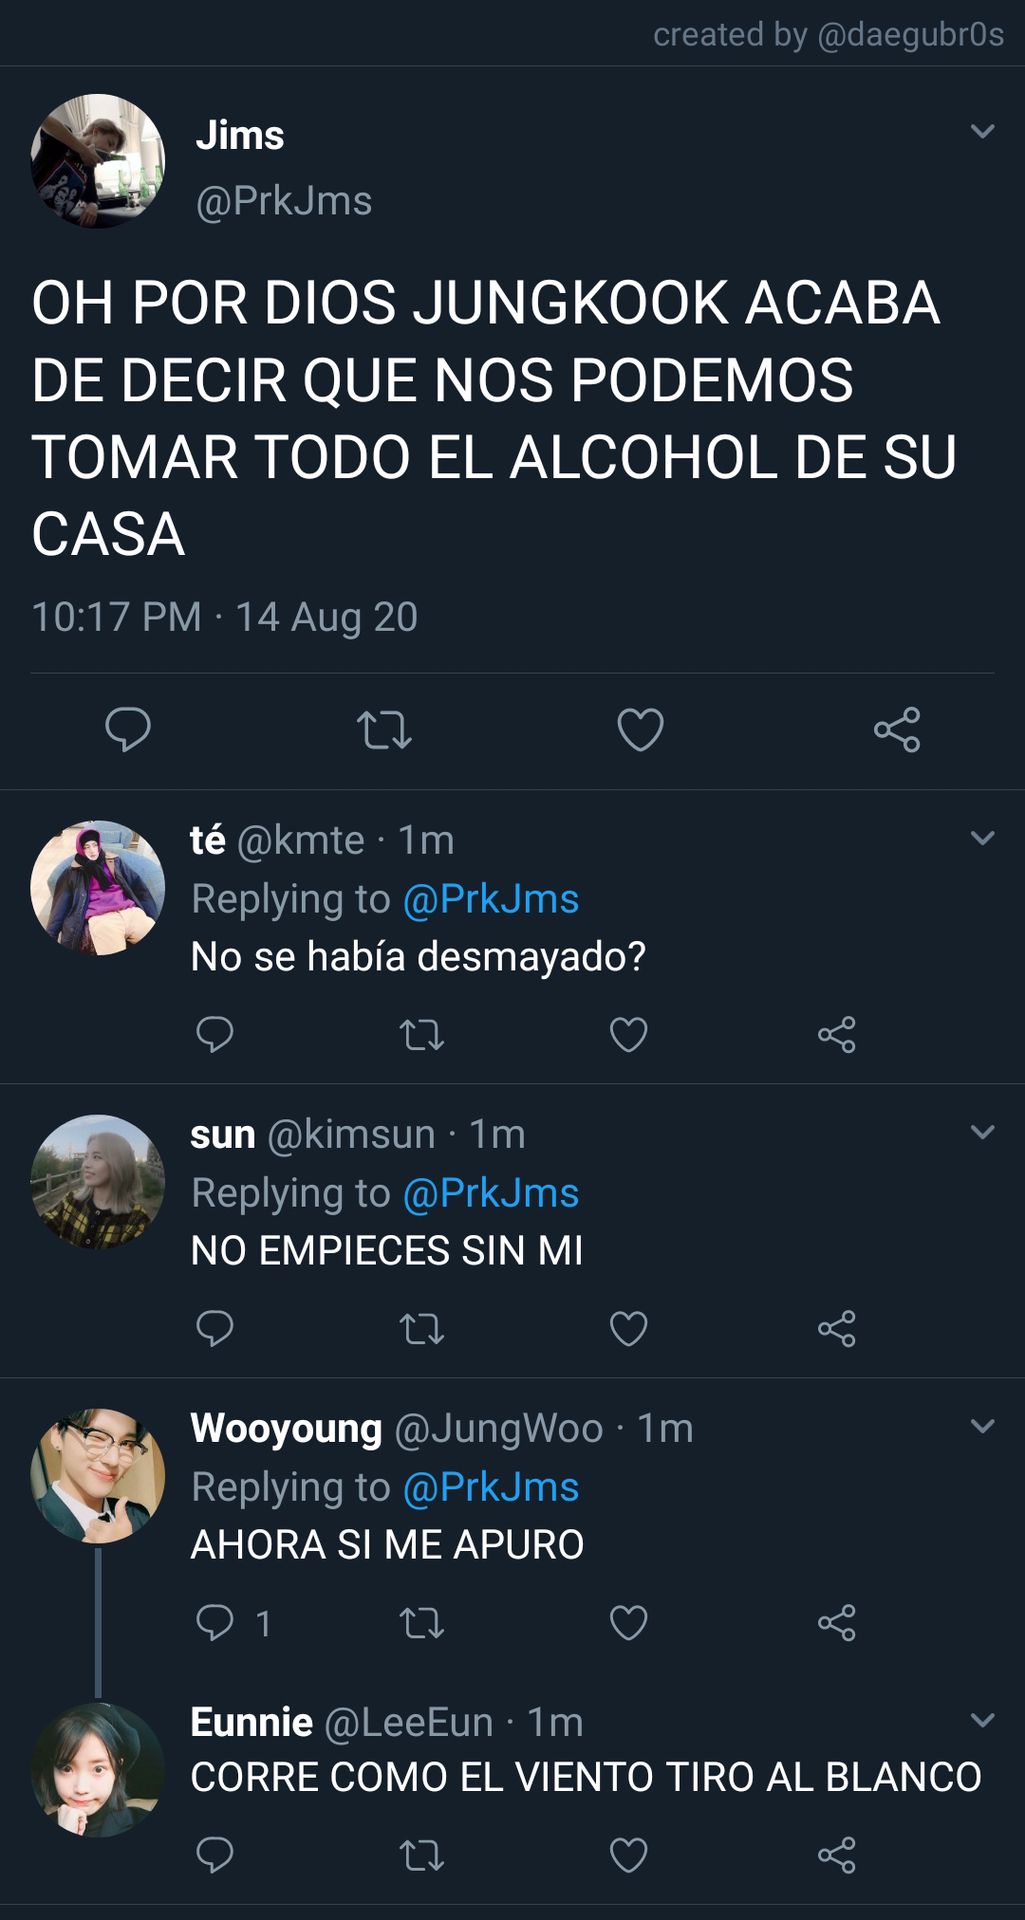Reply to sun's "NO EMPIECES SIN MI" tweet
Screen dimensions: 1025x1920
214,1328
